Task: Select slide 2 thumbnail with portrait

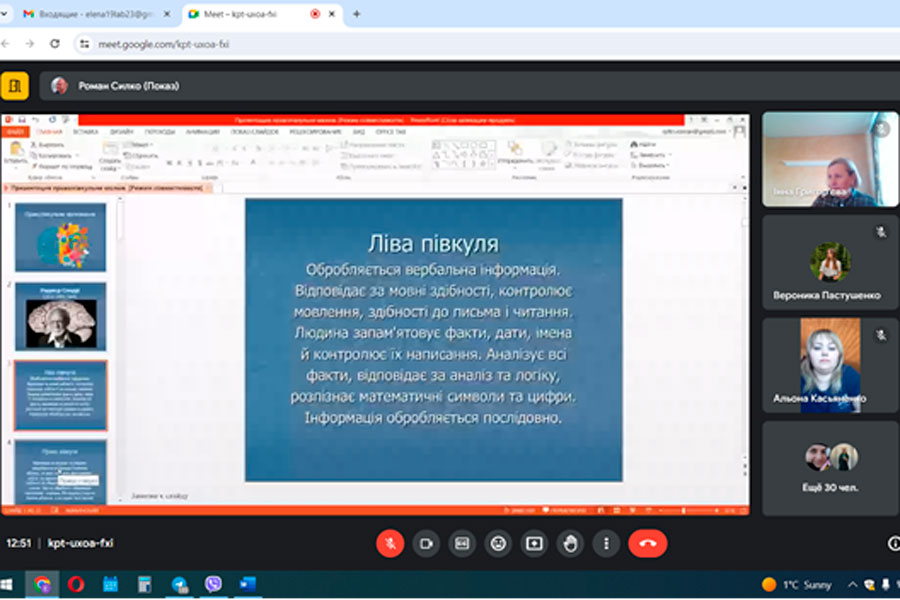Action: pos(60,316)
